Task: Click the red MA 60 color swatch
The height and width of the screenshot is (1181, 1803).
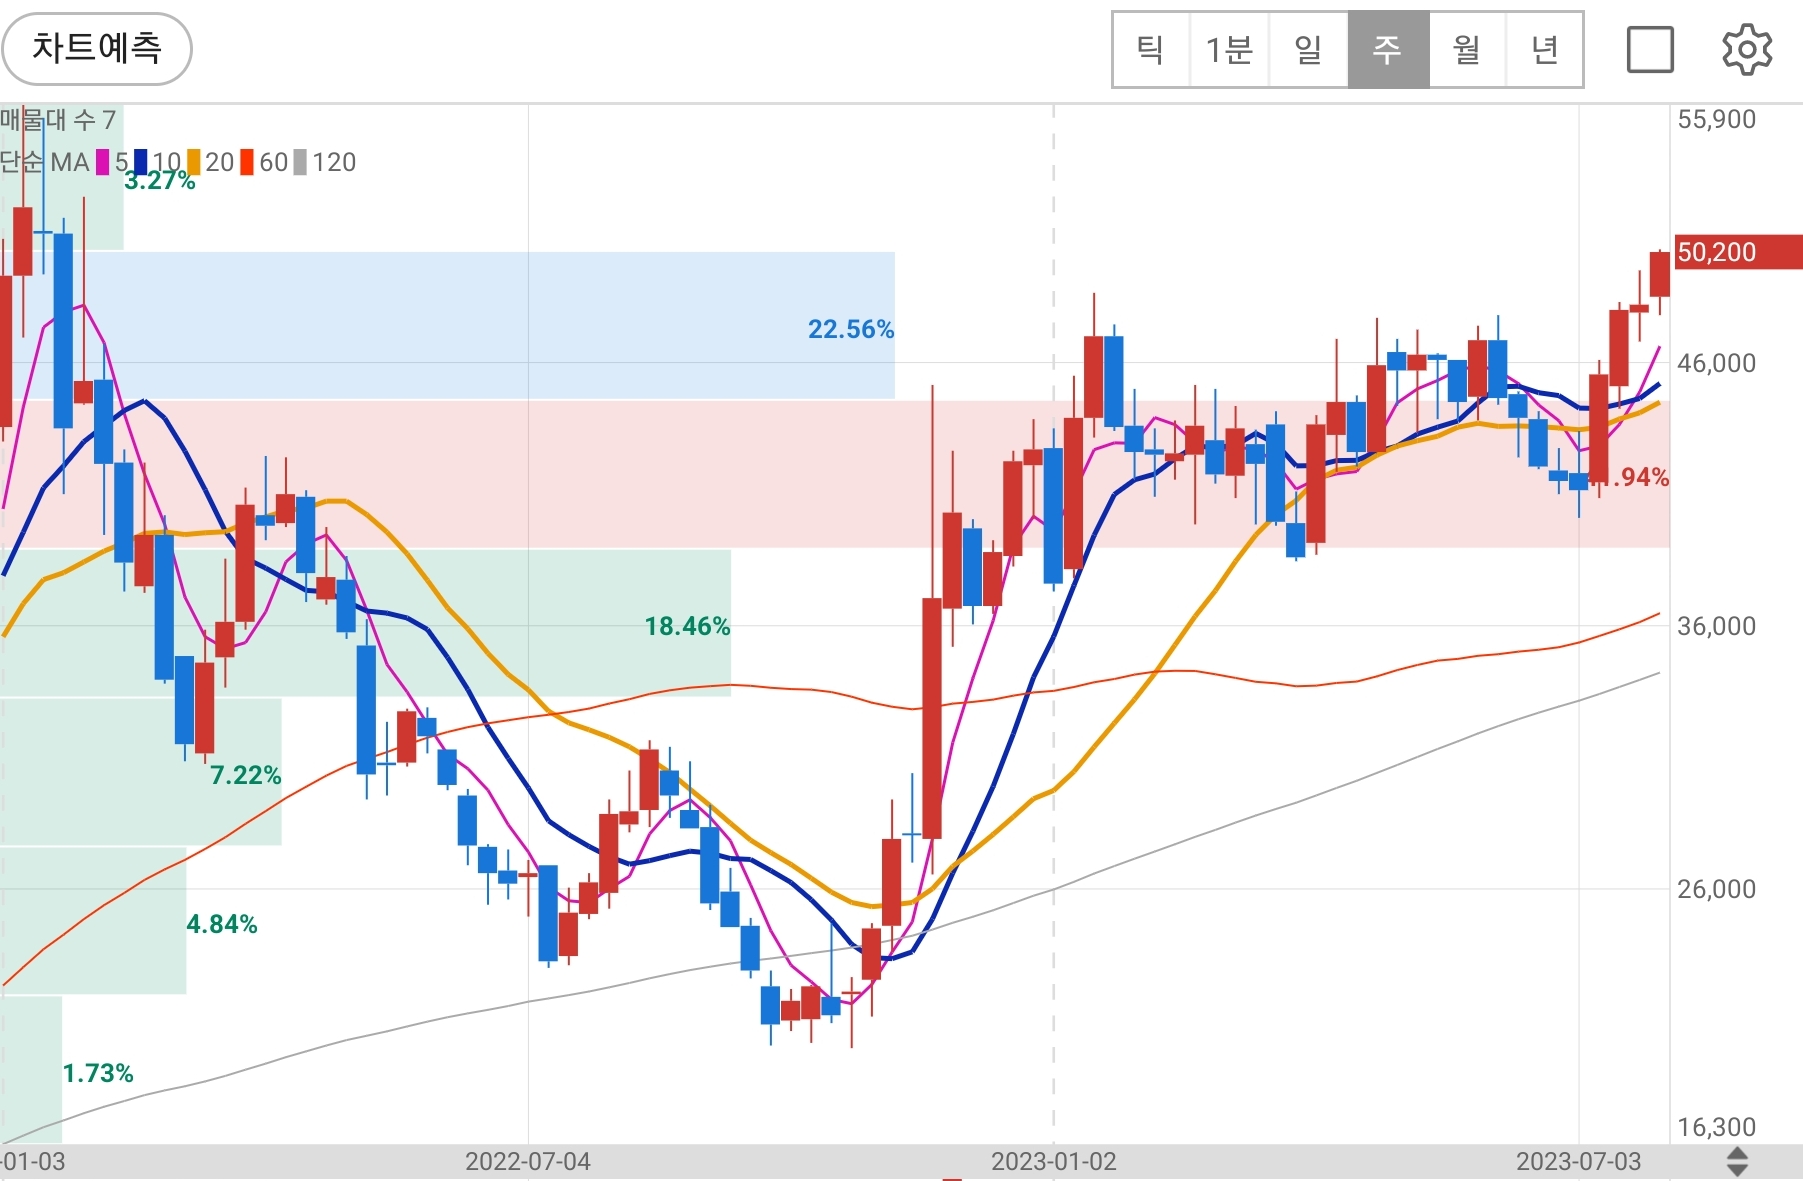Action: pyautogui.click(x=247, y=162)
